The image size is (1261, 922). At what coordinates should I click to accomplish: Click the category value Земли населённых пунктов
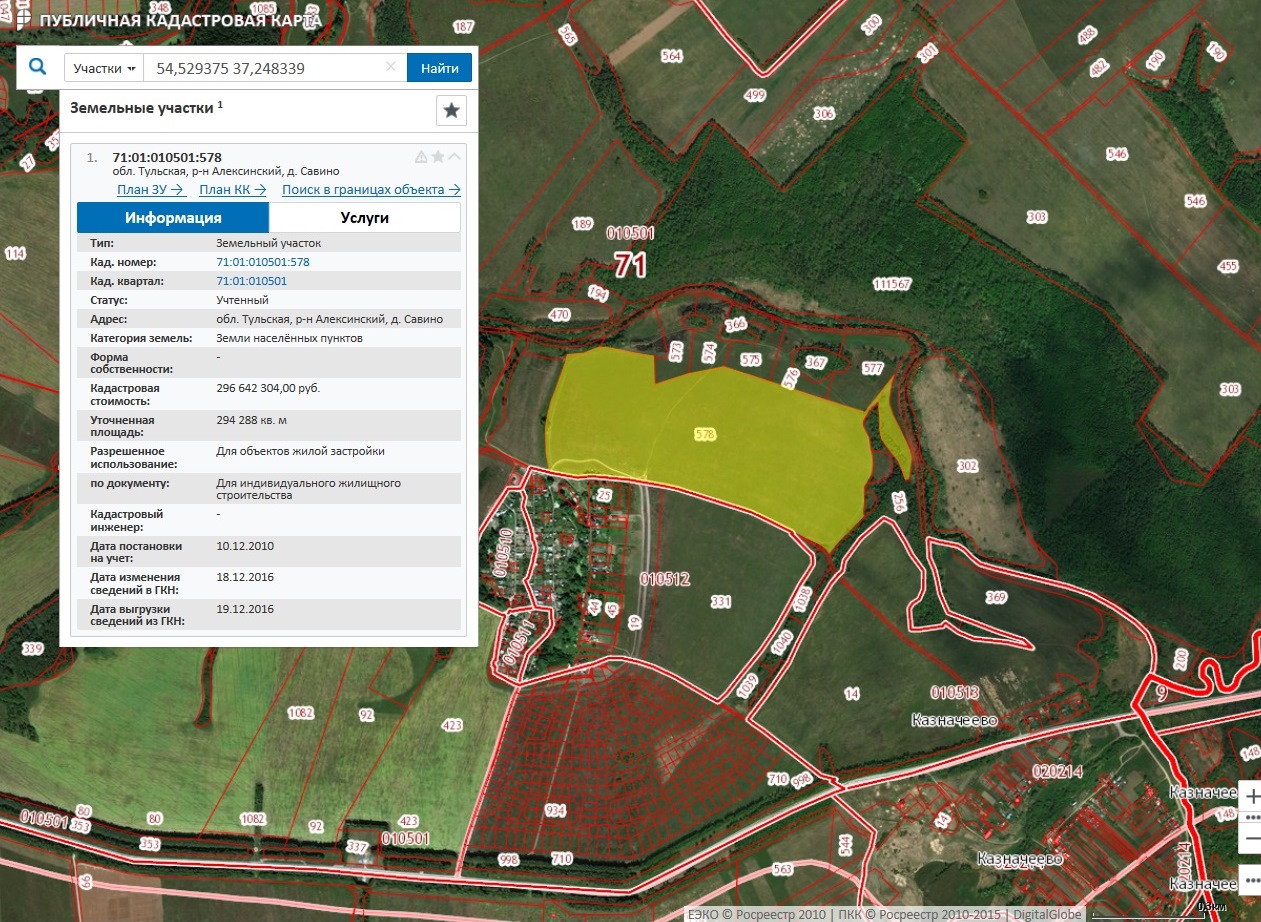[289, 338]
